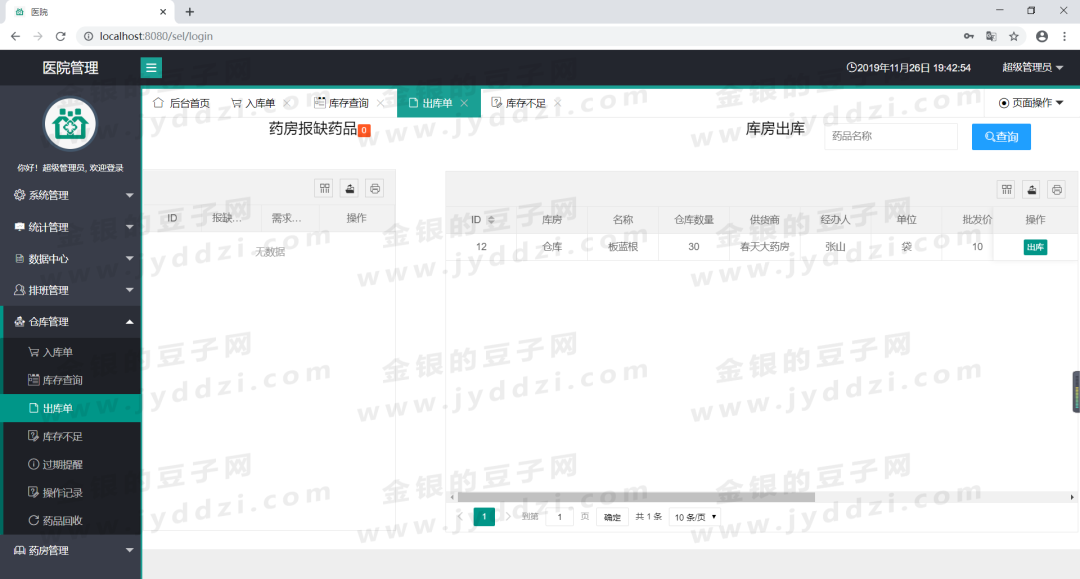Viewport: 1080px width, 579px height.
Task: Click the 板蓝根 name cell
Action: coord(623,246)
